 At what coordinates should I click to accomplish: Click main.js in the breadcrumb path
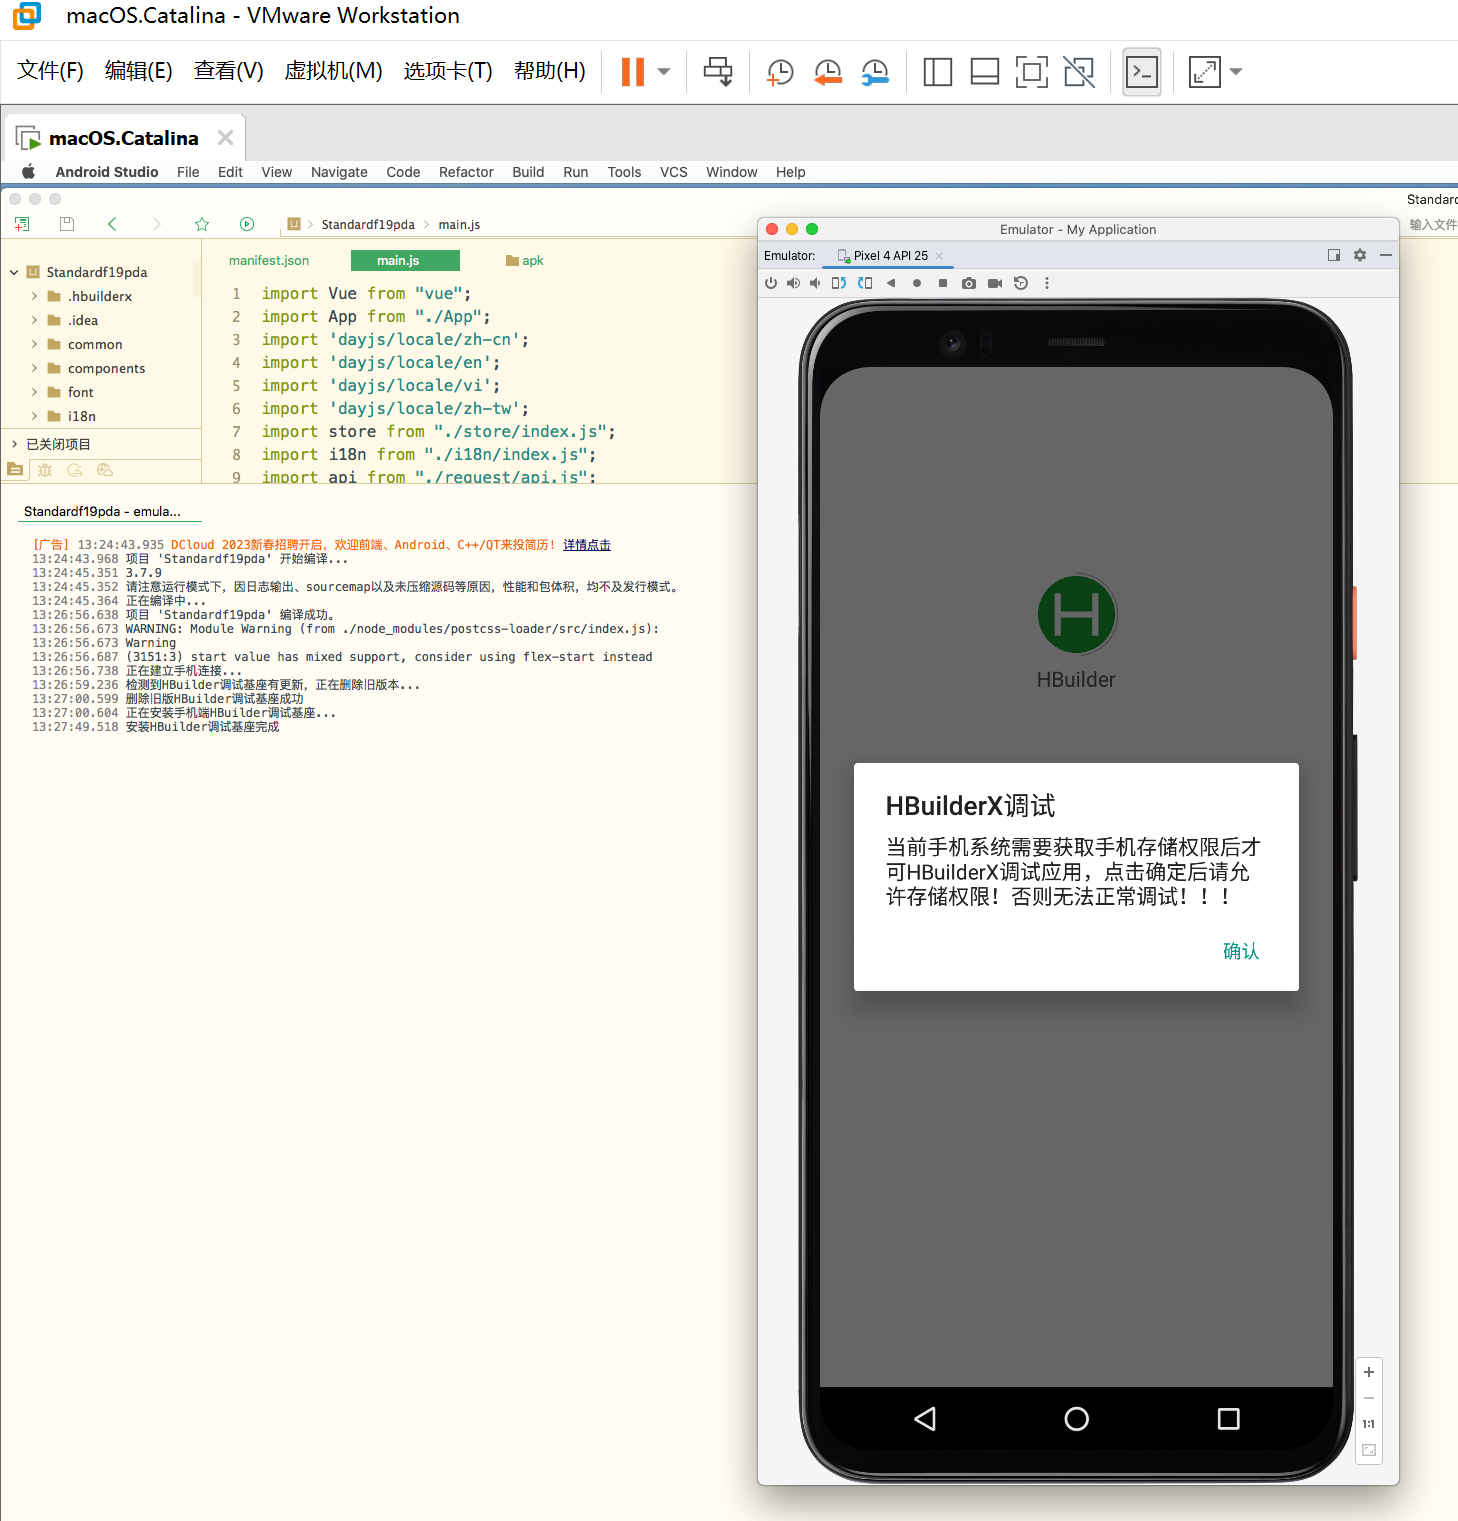(459, 225)
